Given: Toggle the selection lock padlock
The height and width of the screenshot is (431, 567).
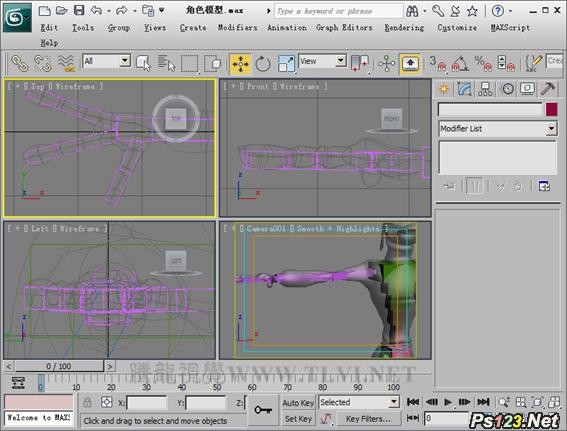Looking at the screenshot, I should [87, 402].
